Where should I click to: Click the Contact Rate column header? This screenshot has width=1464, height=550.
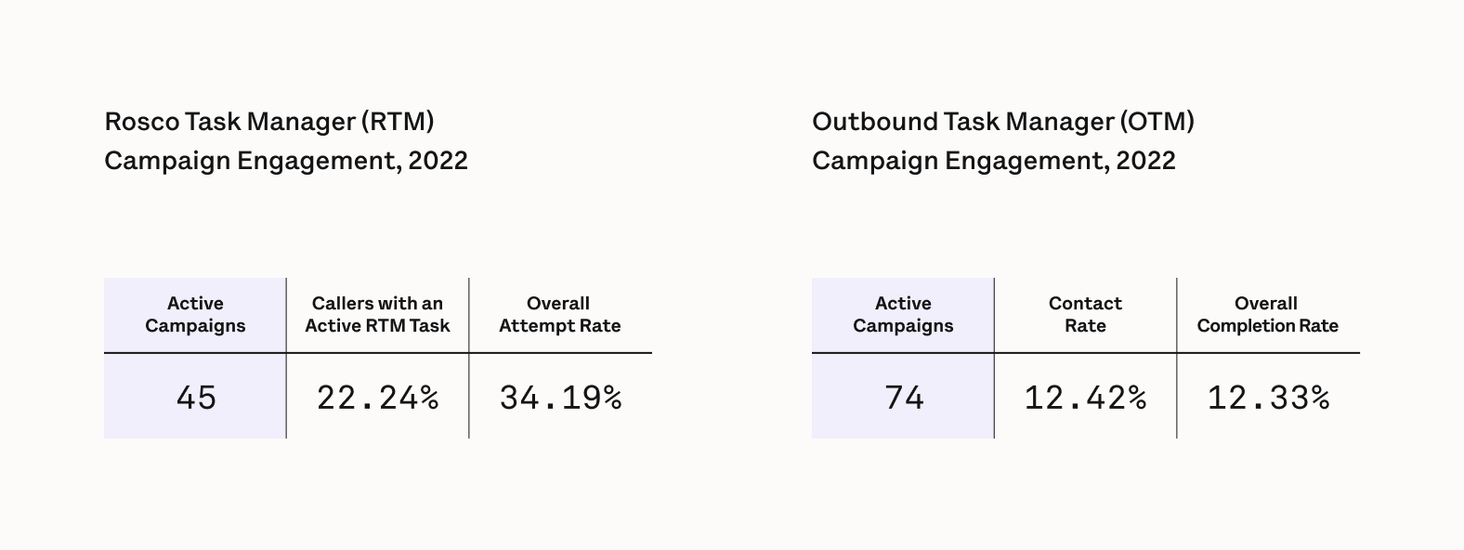(x=1085, y=315)
